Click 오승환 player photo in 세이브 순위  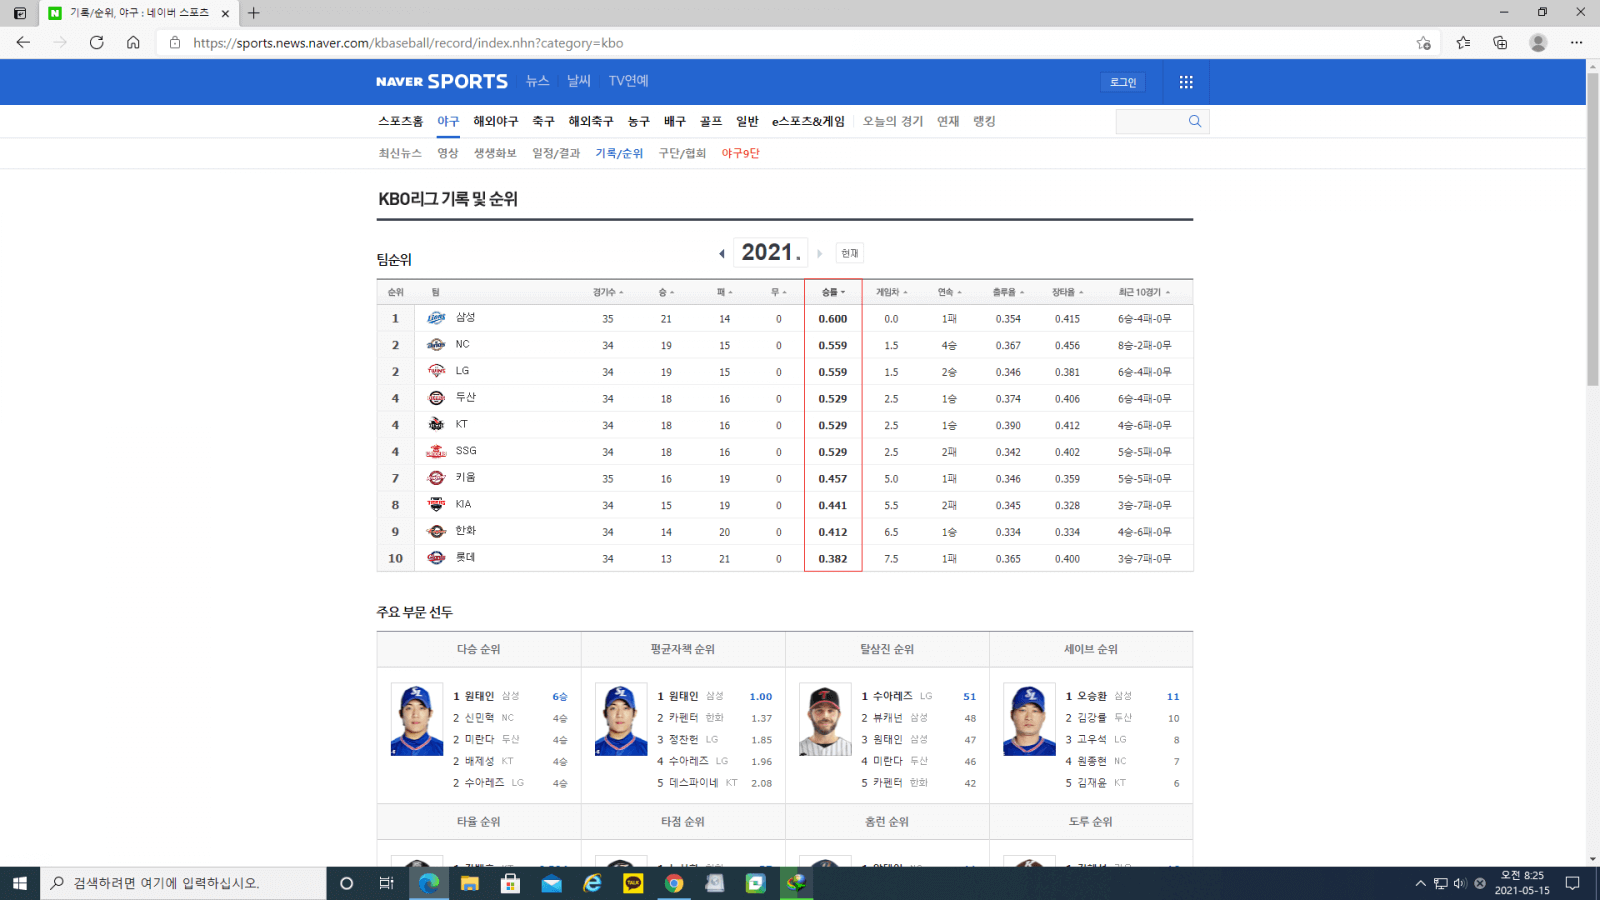1029,720
